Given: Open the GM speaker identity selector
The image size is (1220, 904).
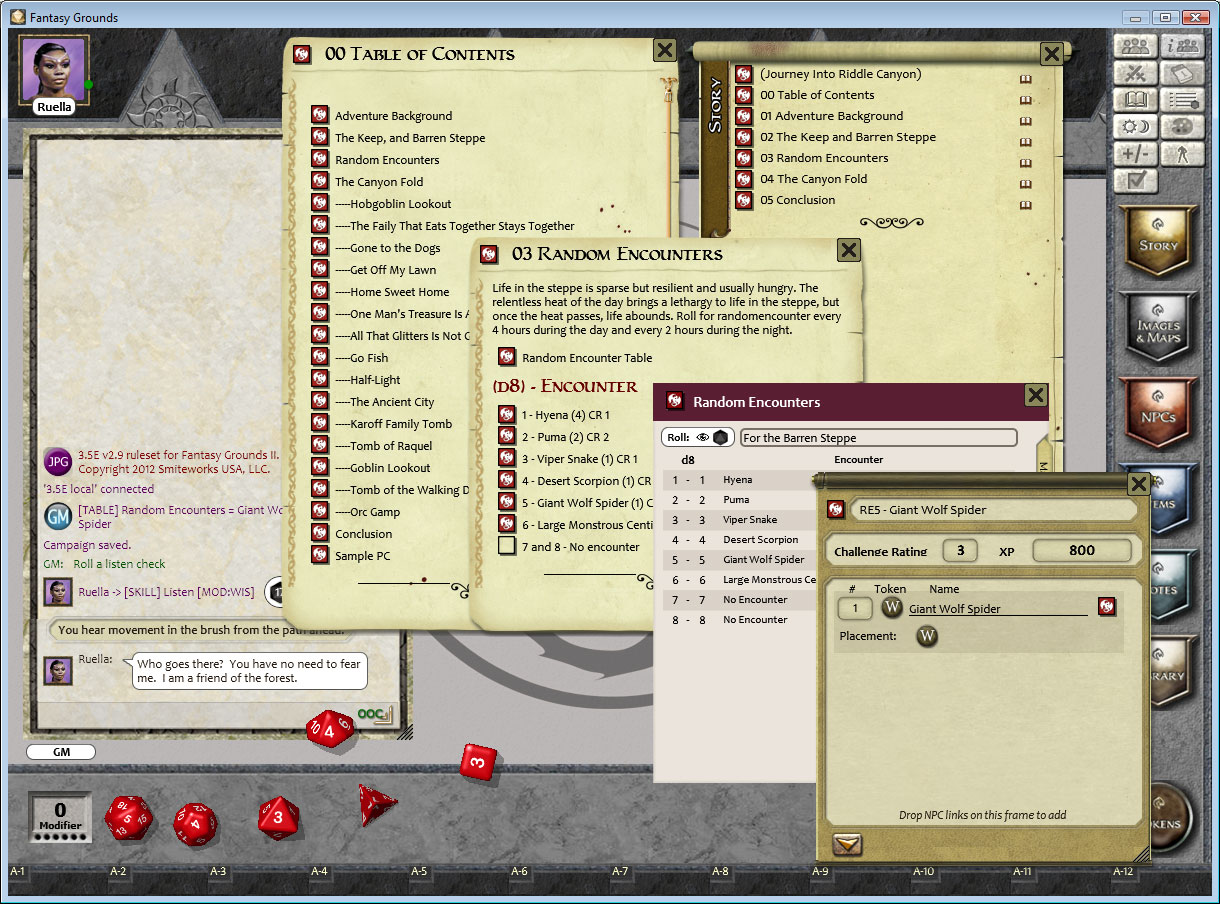Looking at the screenshot, I should pos(60,752).
